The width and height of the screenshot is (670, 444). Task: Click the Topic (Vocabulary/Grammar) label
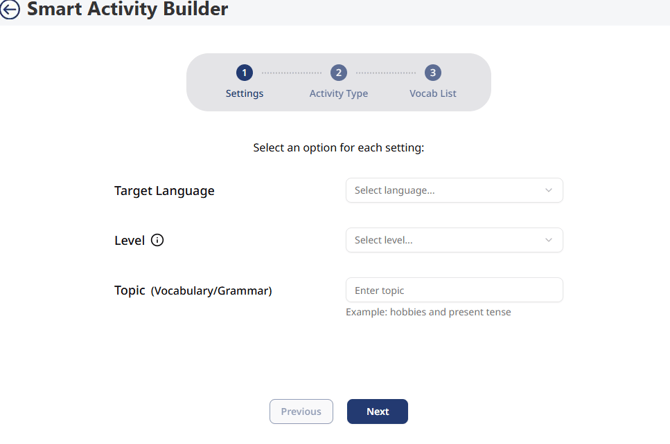193,291
